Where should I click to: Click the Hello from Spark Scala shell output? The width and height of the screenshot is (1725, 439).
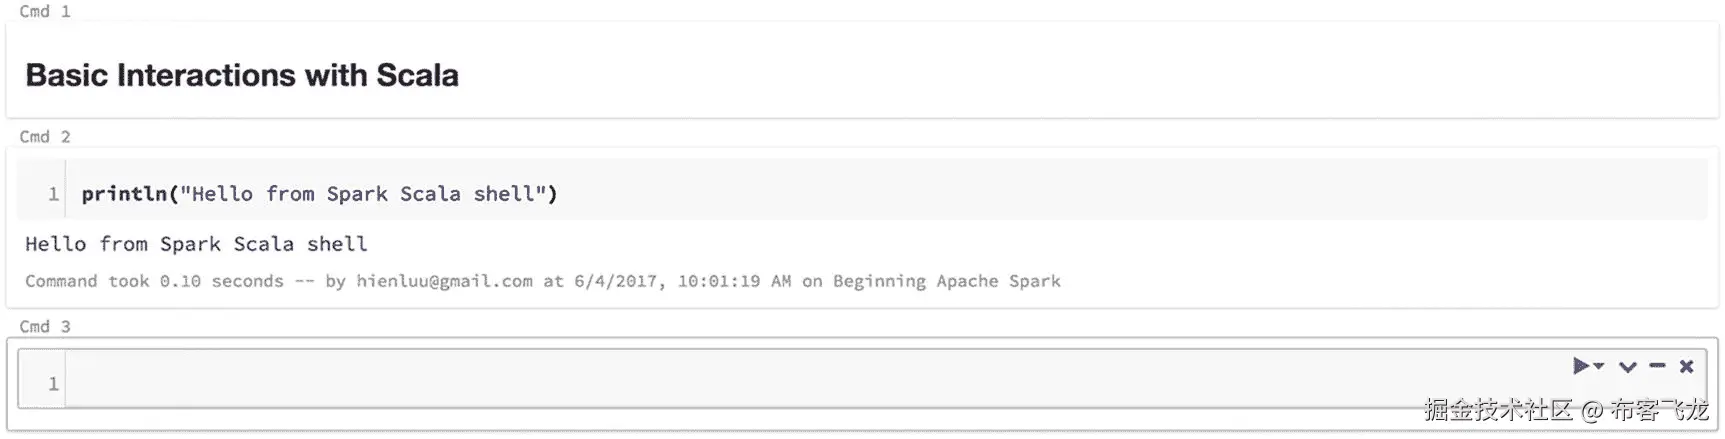pyautogui.click(x=196, y=244)
